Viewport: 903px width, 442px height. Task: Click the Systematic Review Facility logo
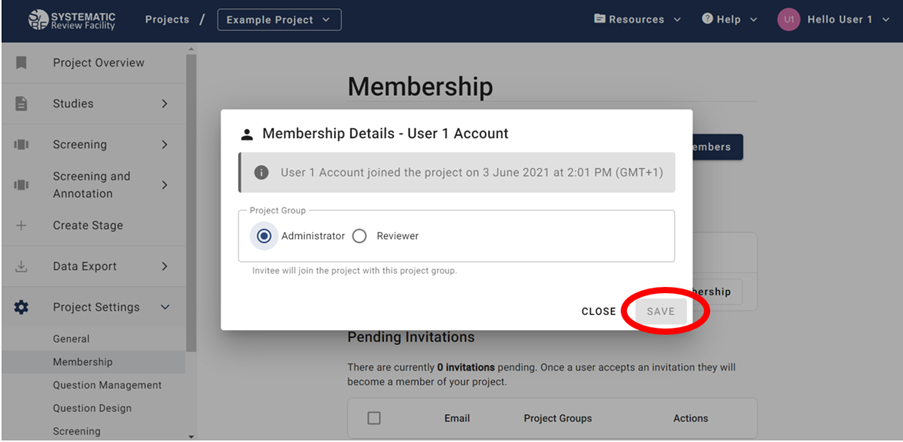[72, 20]
